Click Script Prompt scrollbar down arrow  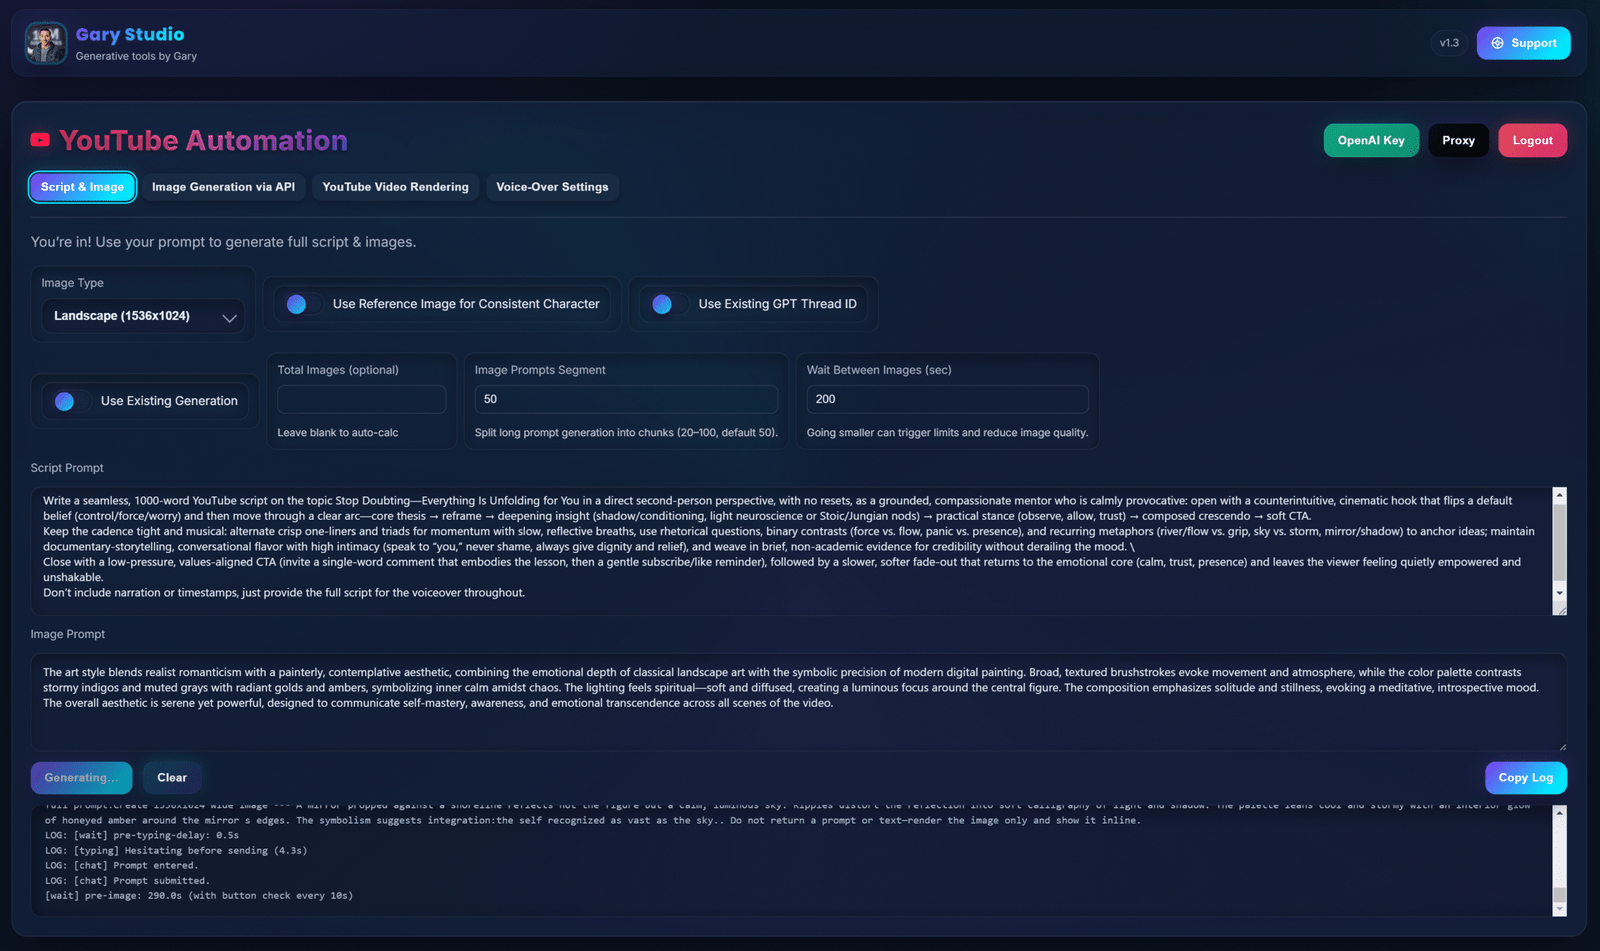click(x=1558, y=593)
